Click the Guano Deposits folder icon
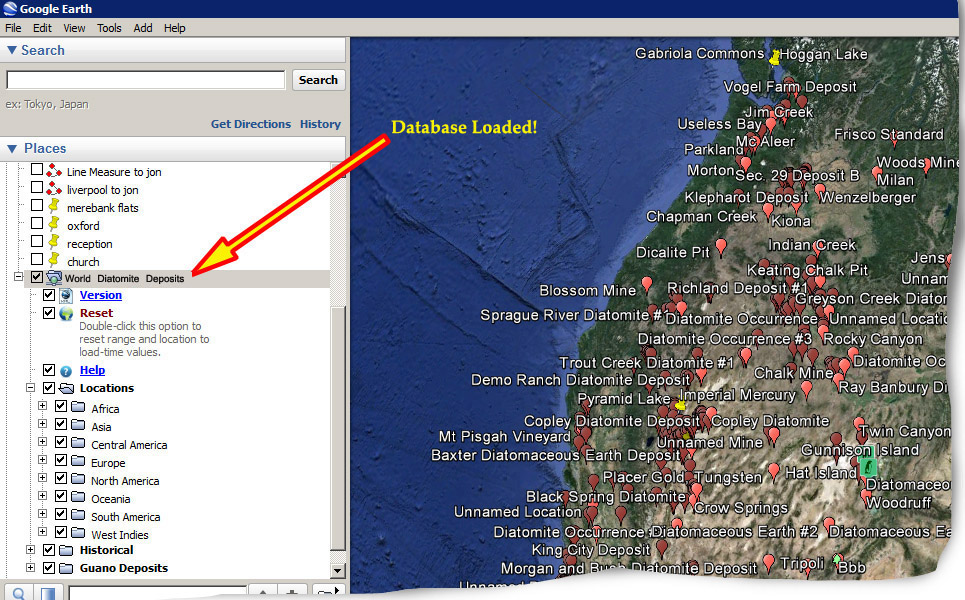Screen dimensions: 965x600 point(66,568)
